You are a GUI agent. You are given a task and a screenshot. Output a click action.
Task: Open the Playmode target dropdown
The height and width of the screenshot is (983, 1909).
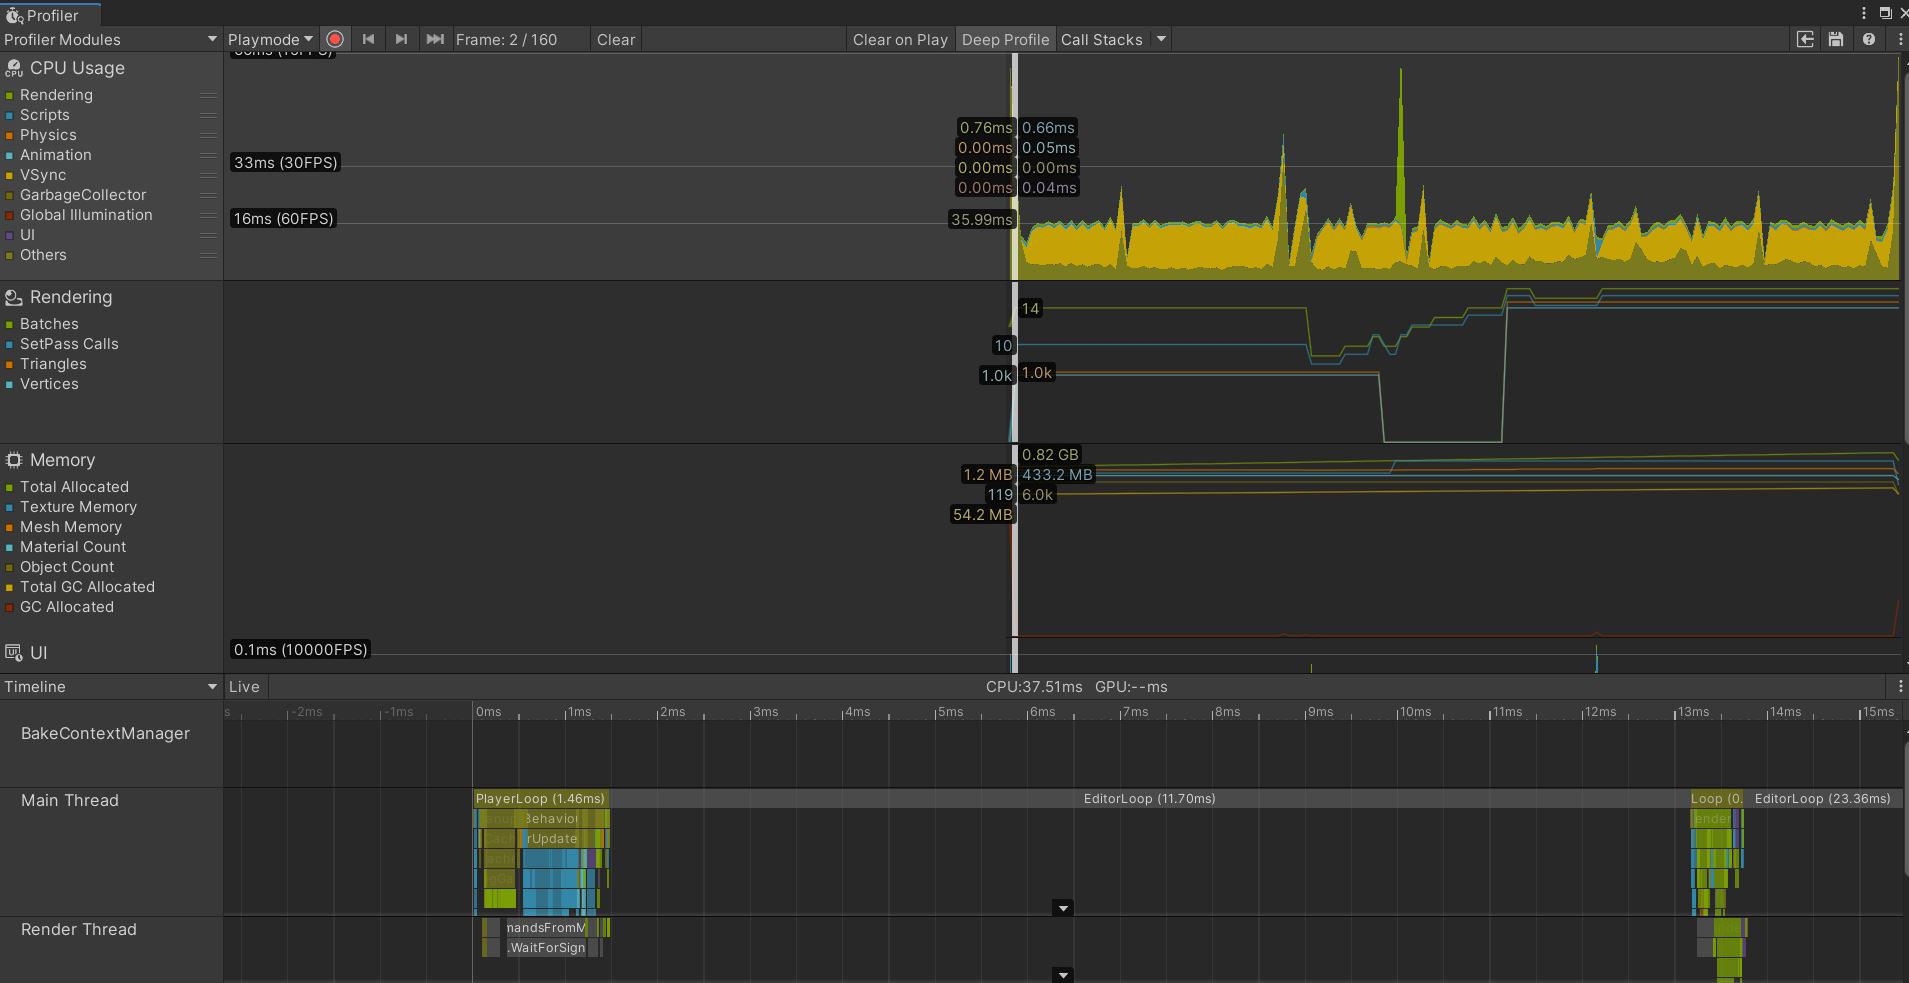pos(270,39)
